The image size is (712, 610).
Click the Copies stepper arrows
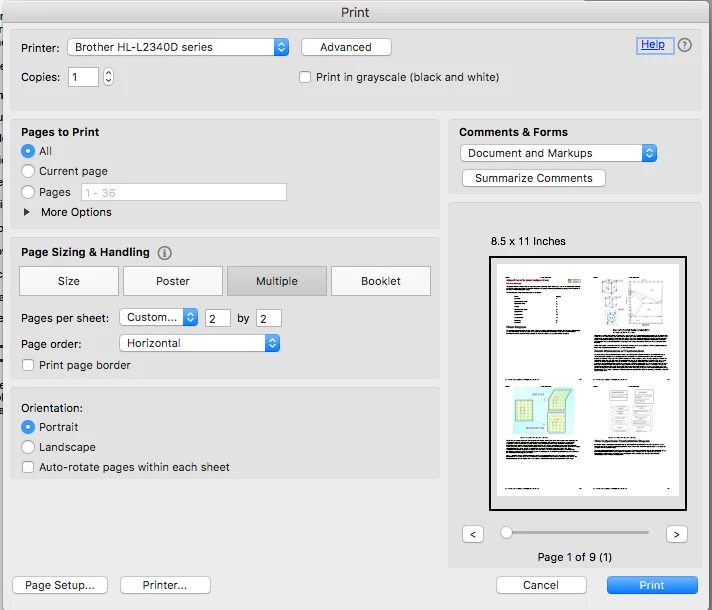108,77
